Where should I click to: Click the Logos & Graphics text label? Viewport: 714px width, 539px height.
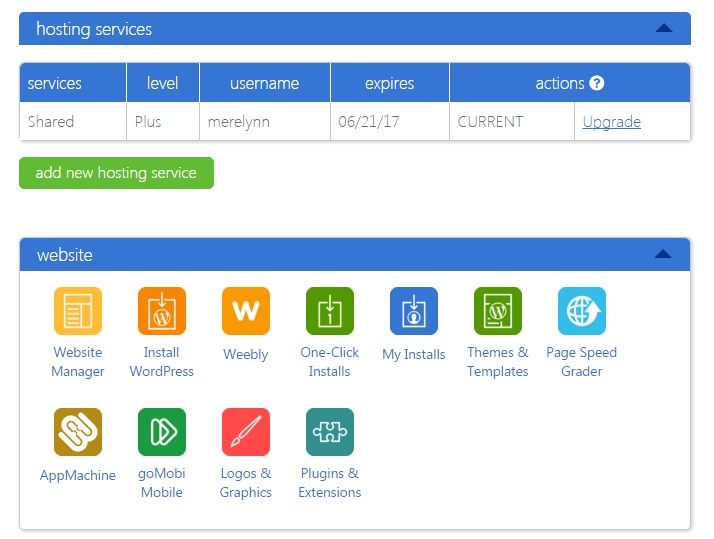pyautogui.click(x=246, y=483)
